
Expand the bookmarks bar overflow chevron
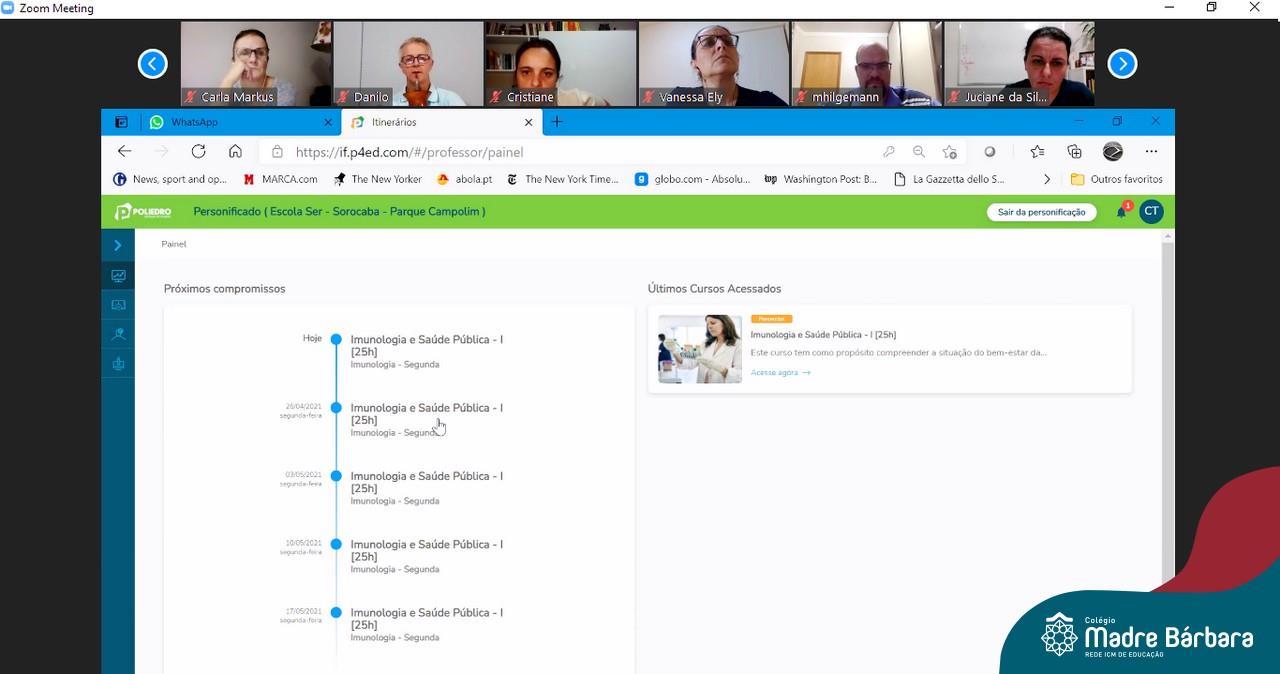1046,179
